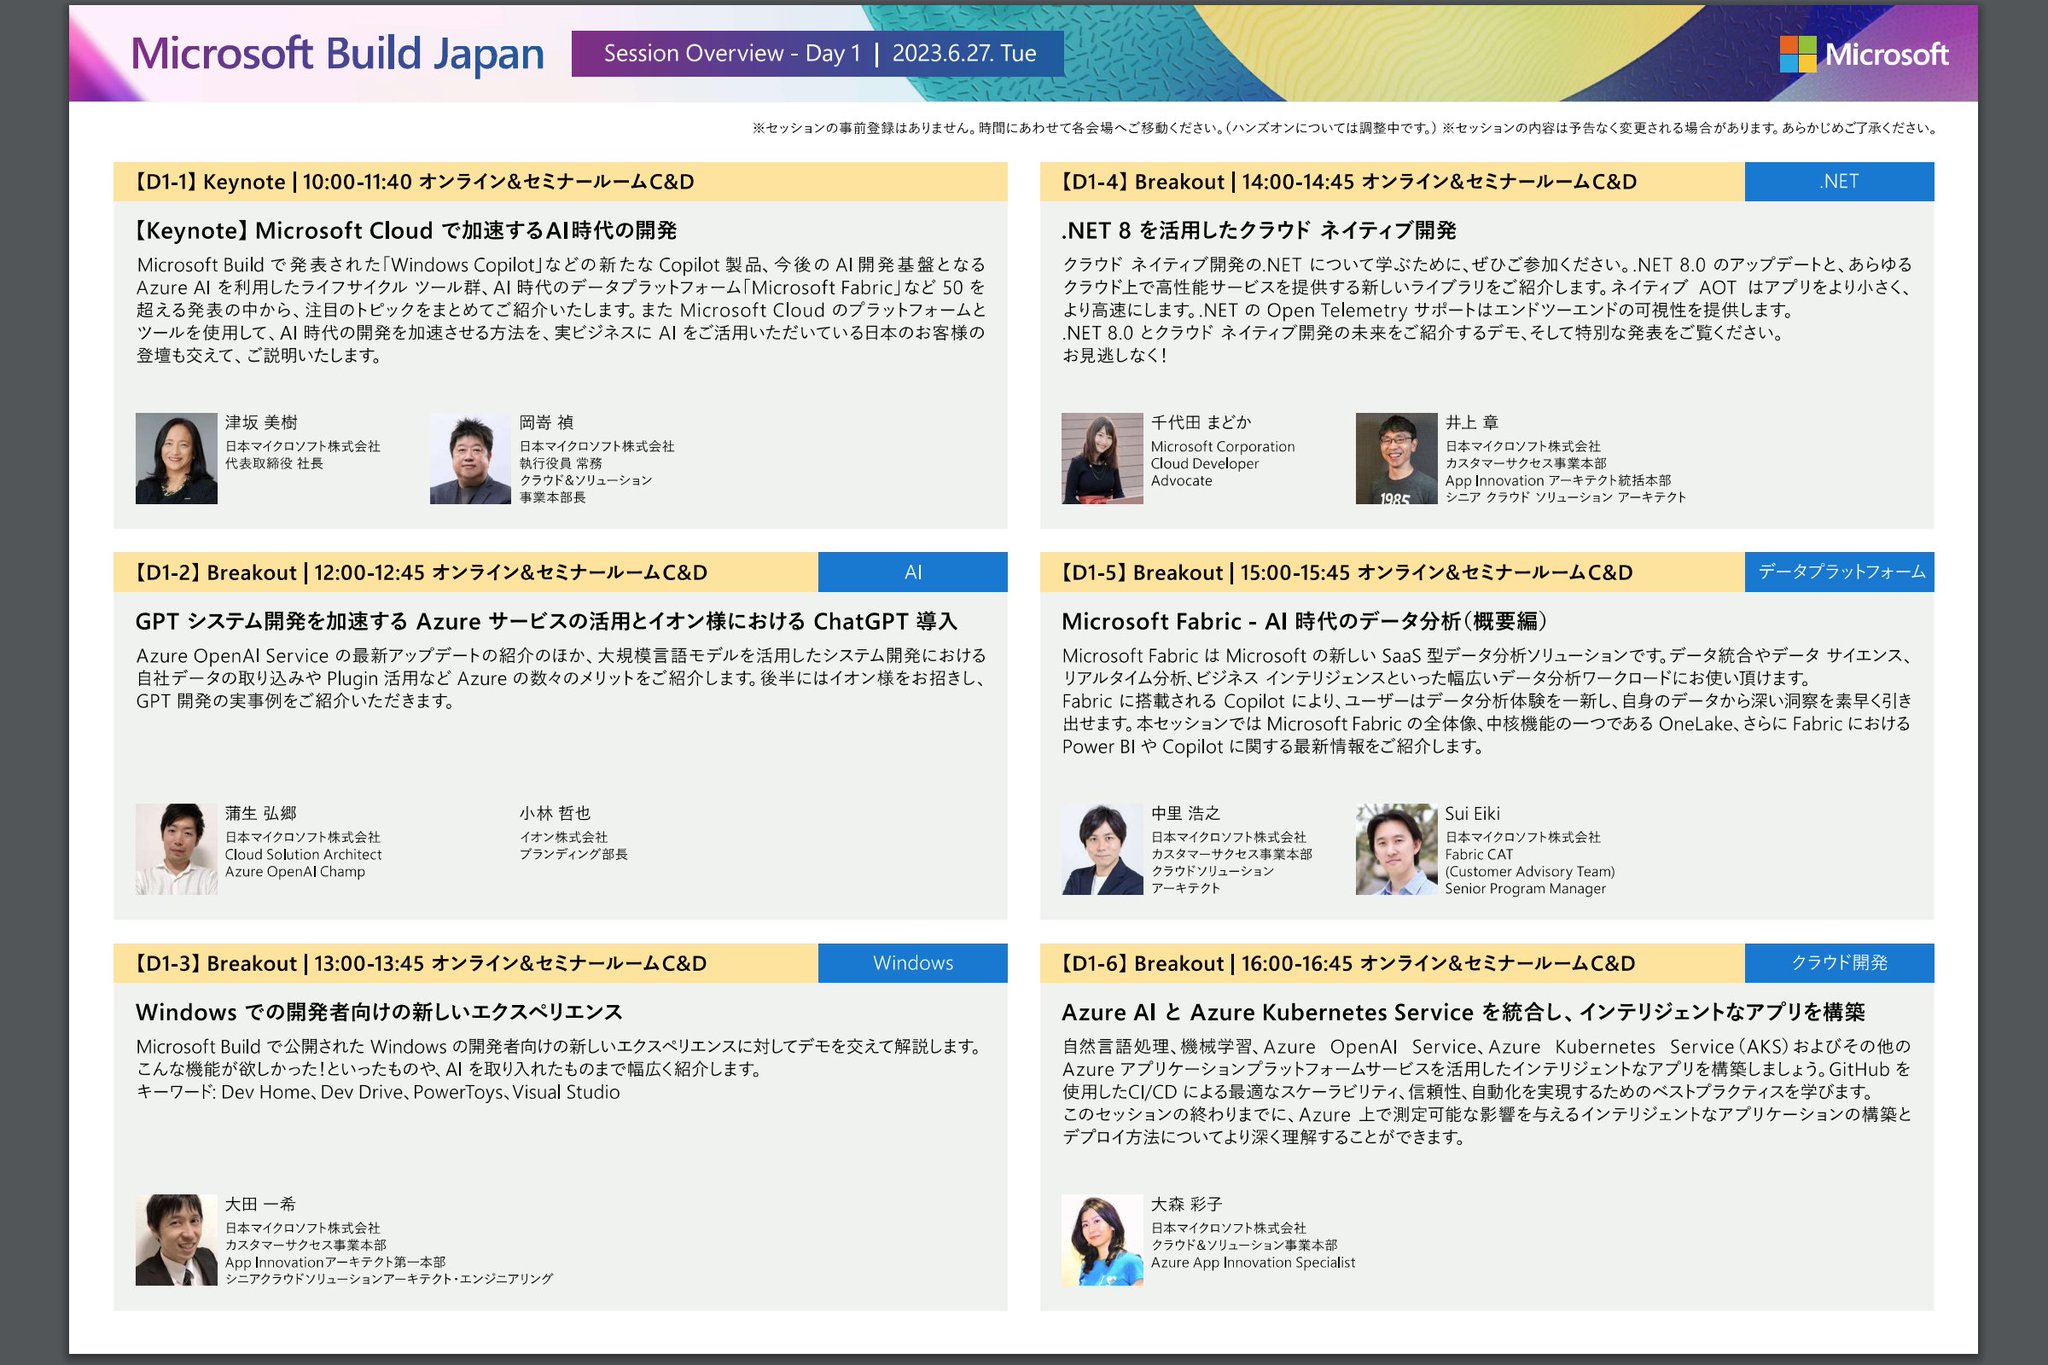
Task: Select the Windows tag on session D1-3
Action: [x=911, y=962]
